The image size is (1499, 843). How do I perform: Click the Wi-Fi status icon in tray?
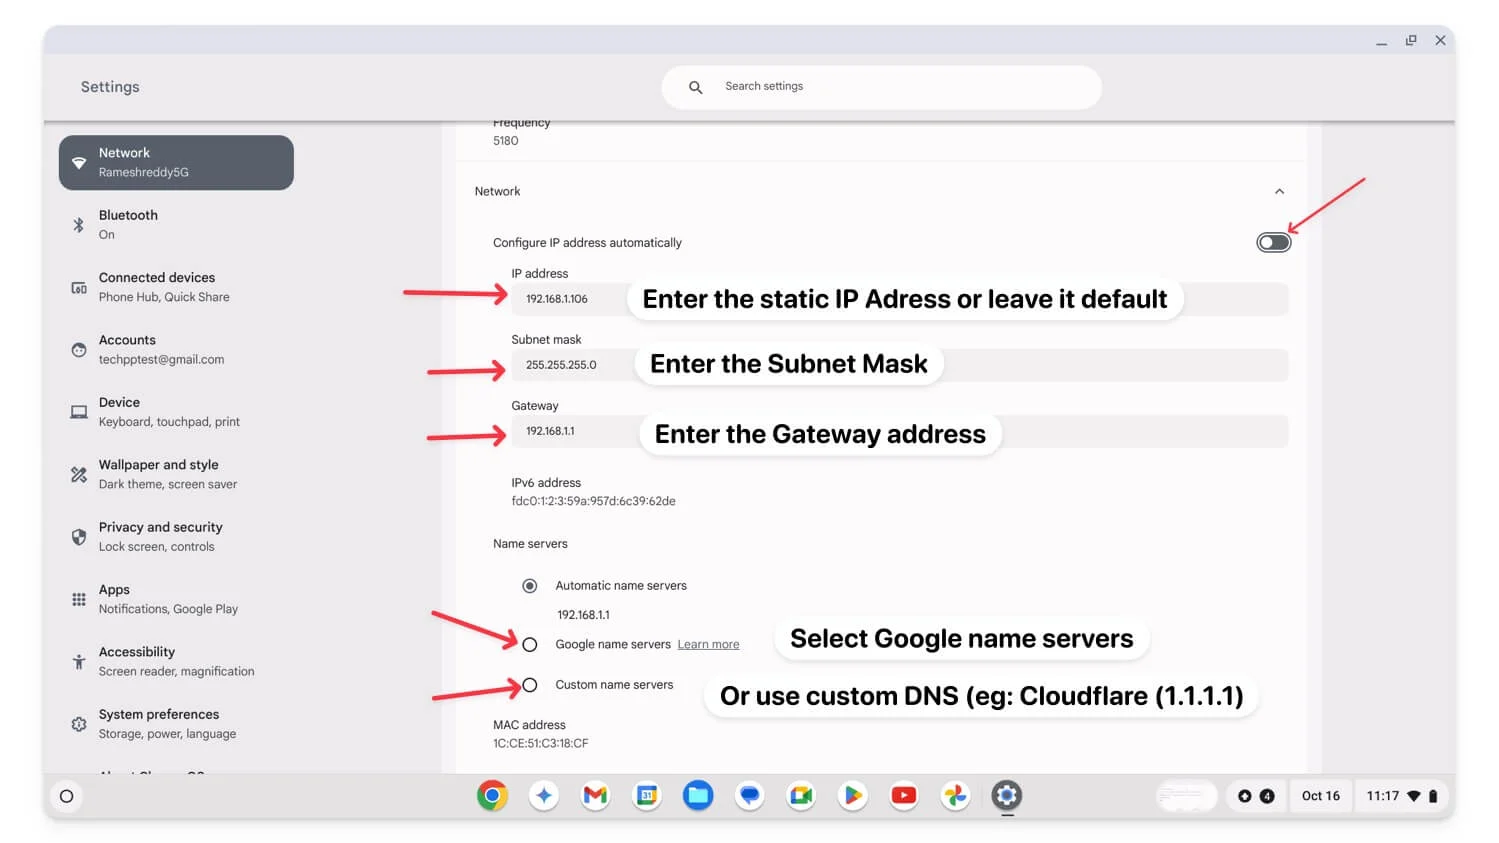[1413, 796]
